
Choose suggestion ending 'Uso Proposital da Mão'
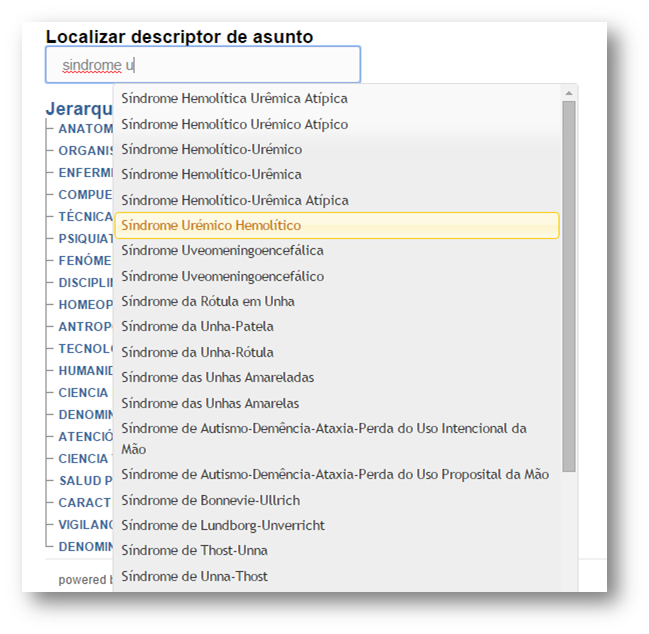337,474
